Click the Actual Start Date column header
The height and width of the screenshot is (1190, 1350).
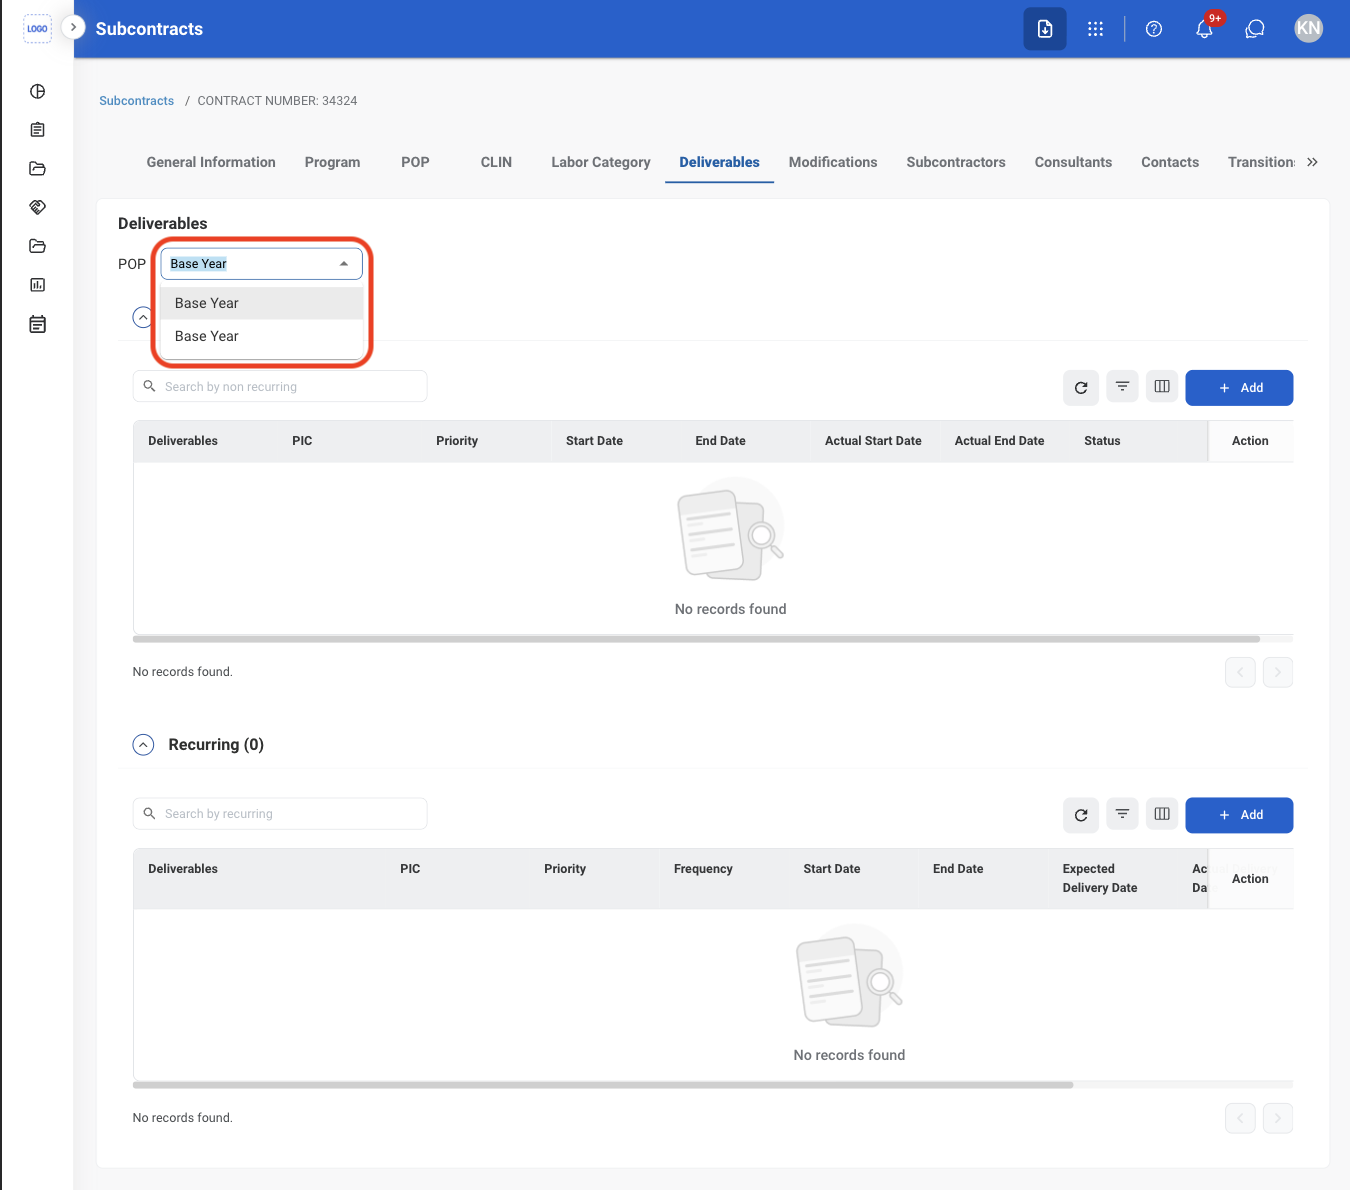pos(873,441)
